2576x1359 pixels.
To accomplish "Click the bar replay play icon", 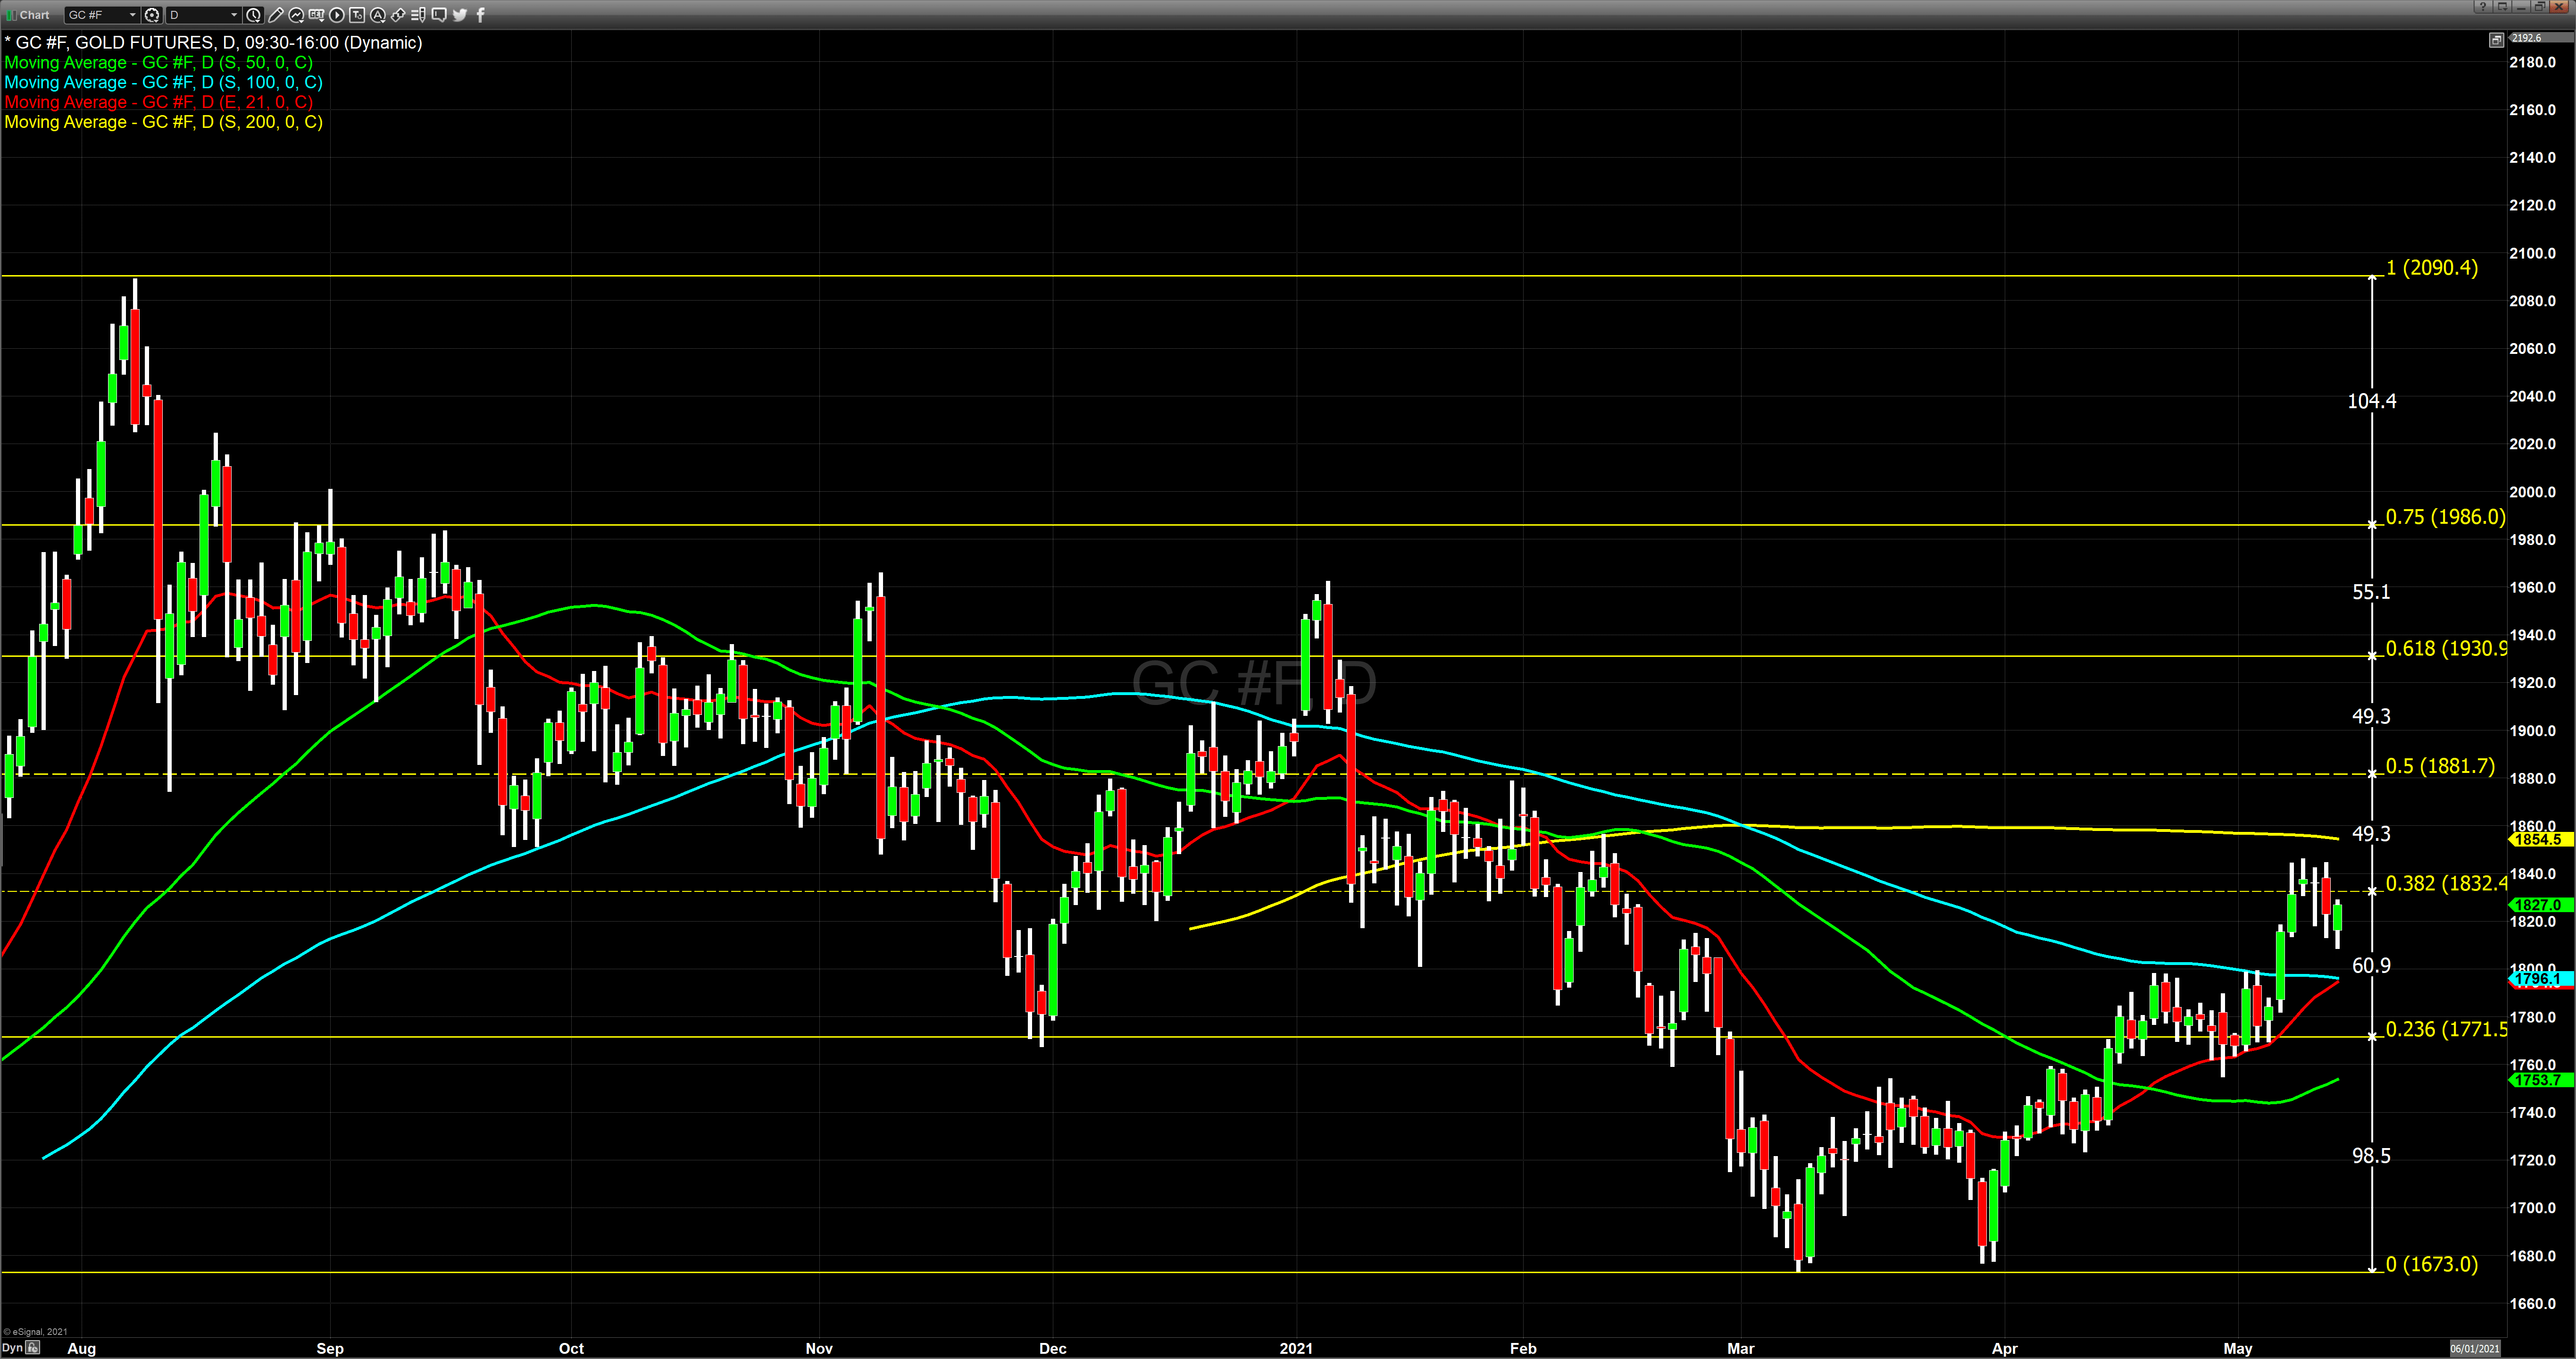I will click(x=337, y=15).
